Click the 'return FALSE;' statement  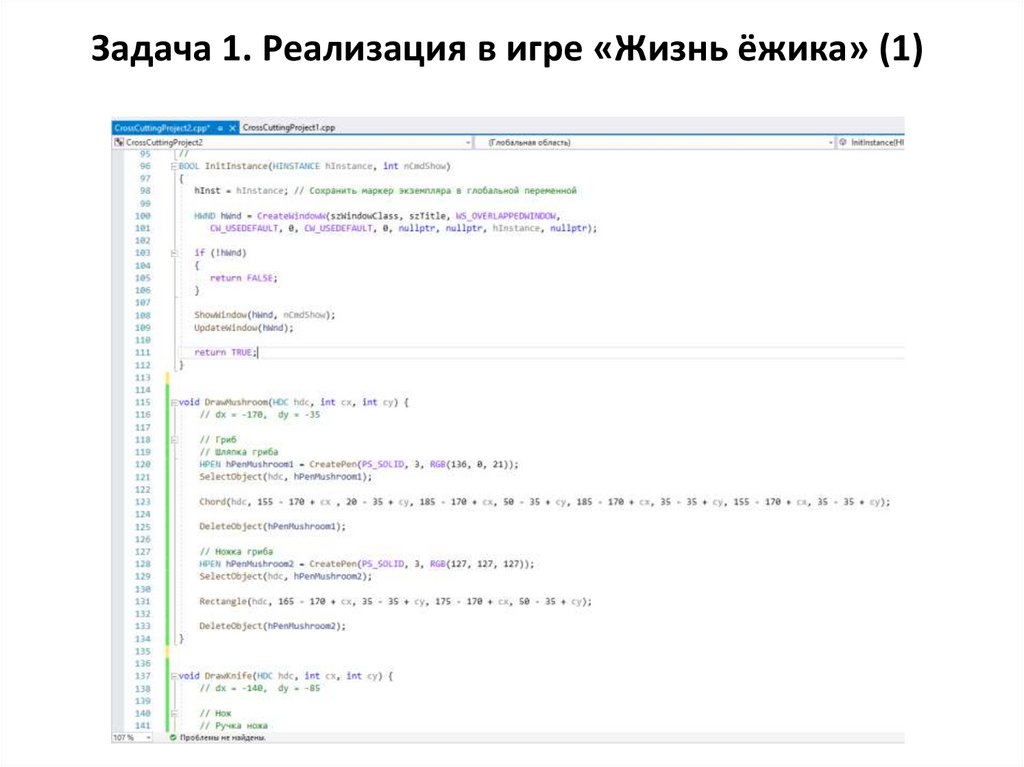[244, 278]
